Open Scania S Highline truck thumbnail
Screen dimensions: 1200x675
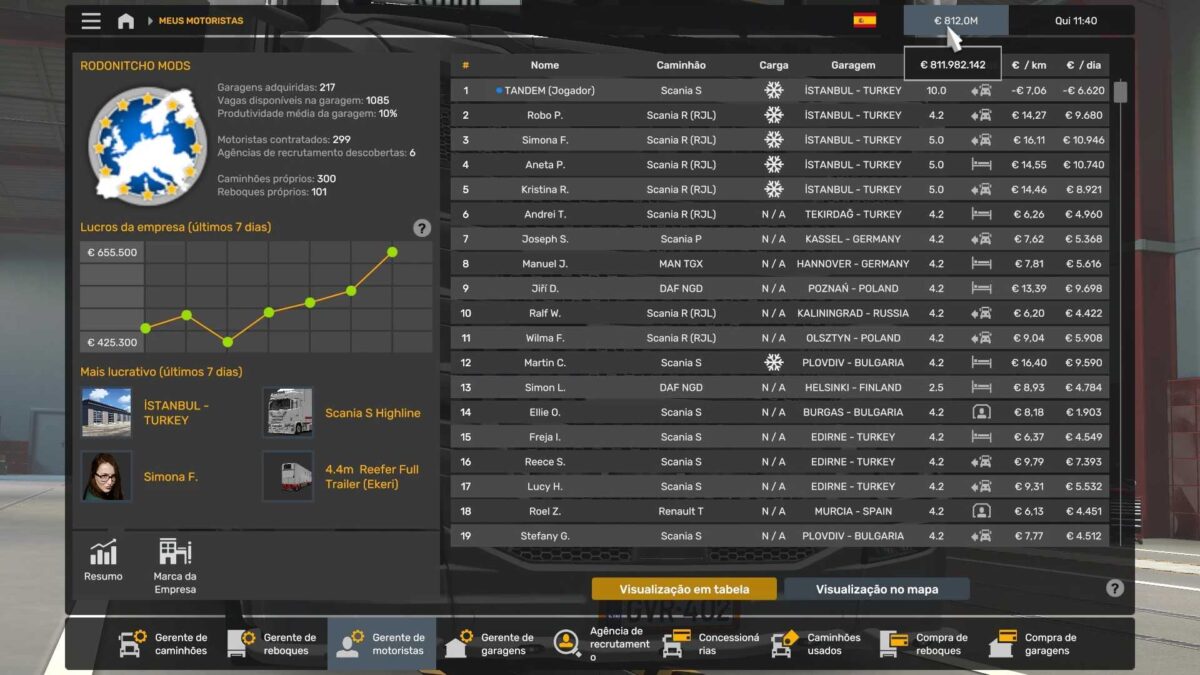click(x=288, y=413)
